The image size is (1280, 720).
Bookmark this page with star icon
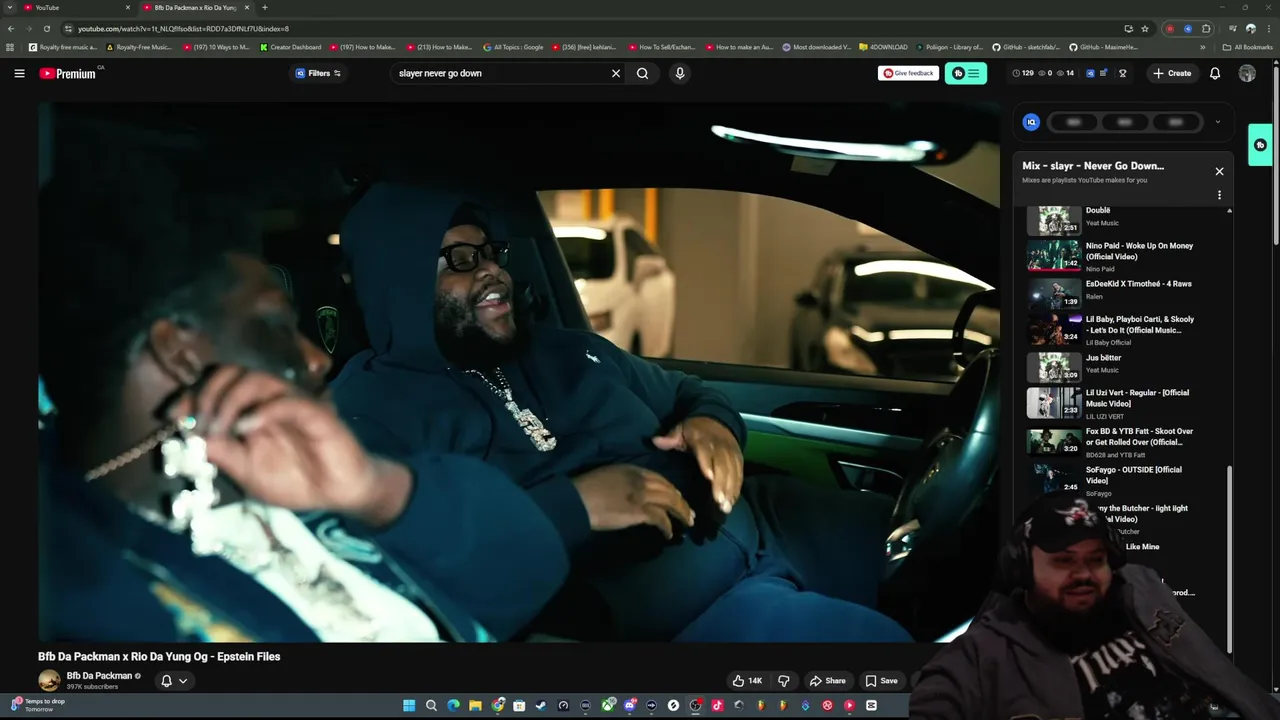click(1145, 29)
